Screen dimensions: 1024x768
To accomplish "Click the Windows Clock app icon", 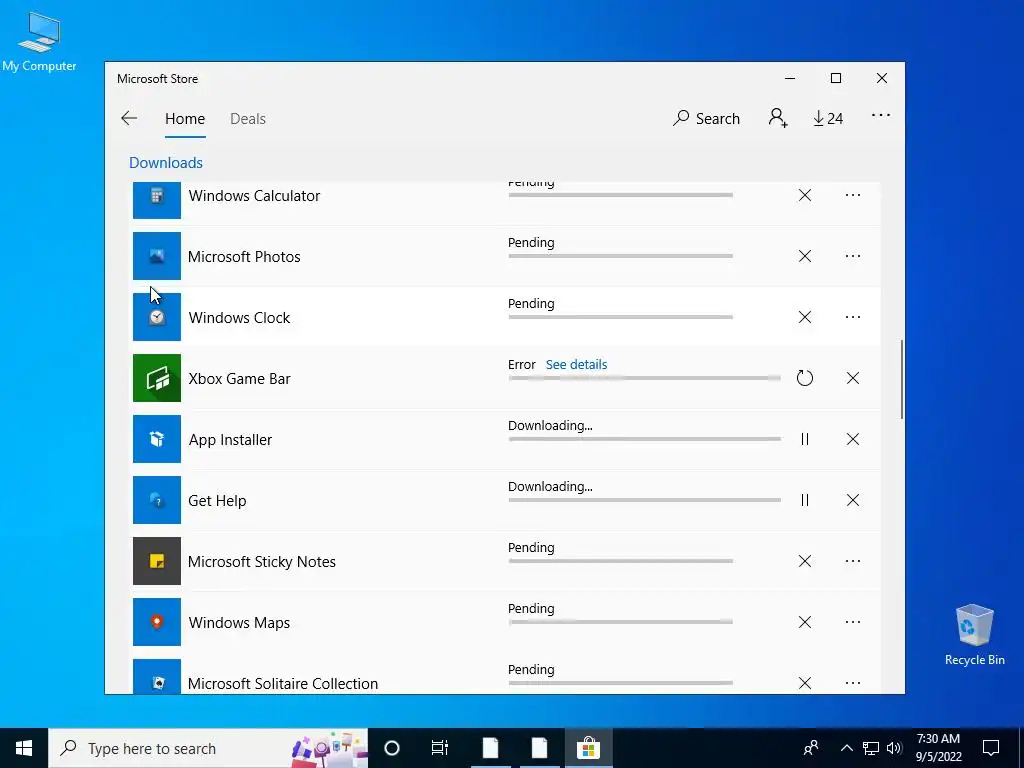I will [157, 317].
